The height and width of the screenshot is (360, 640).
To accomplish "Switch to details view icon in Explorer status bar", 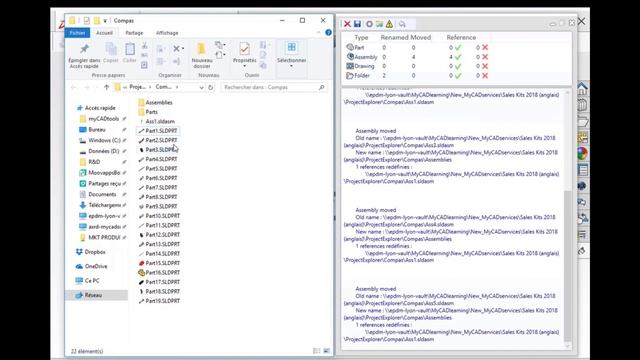I will pos(316,351).
